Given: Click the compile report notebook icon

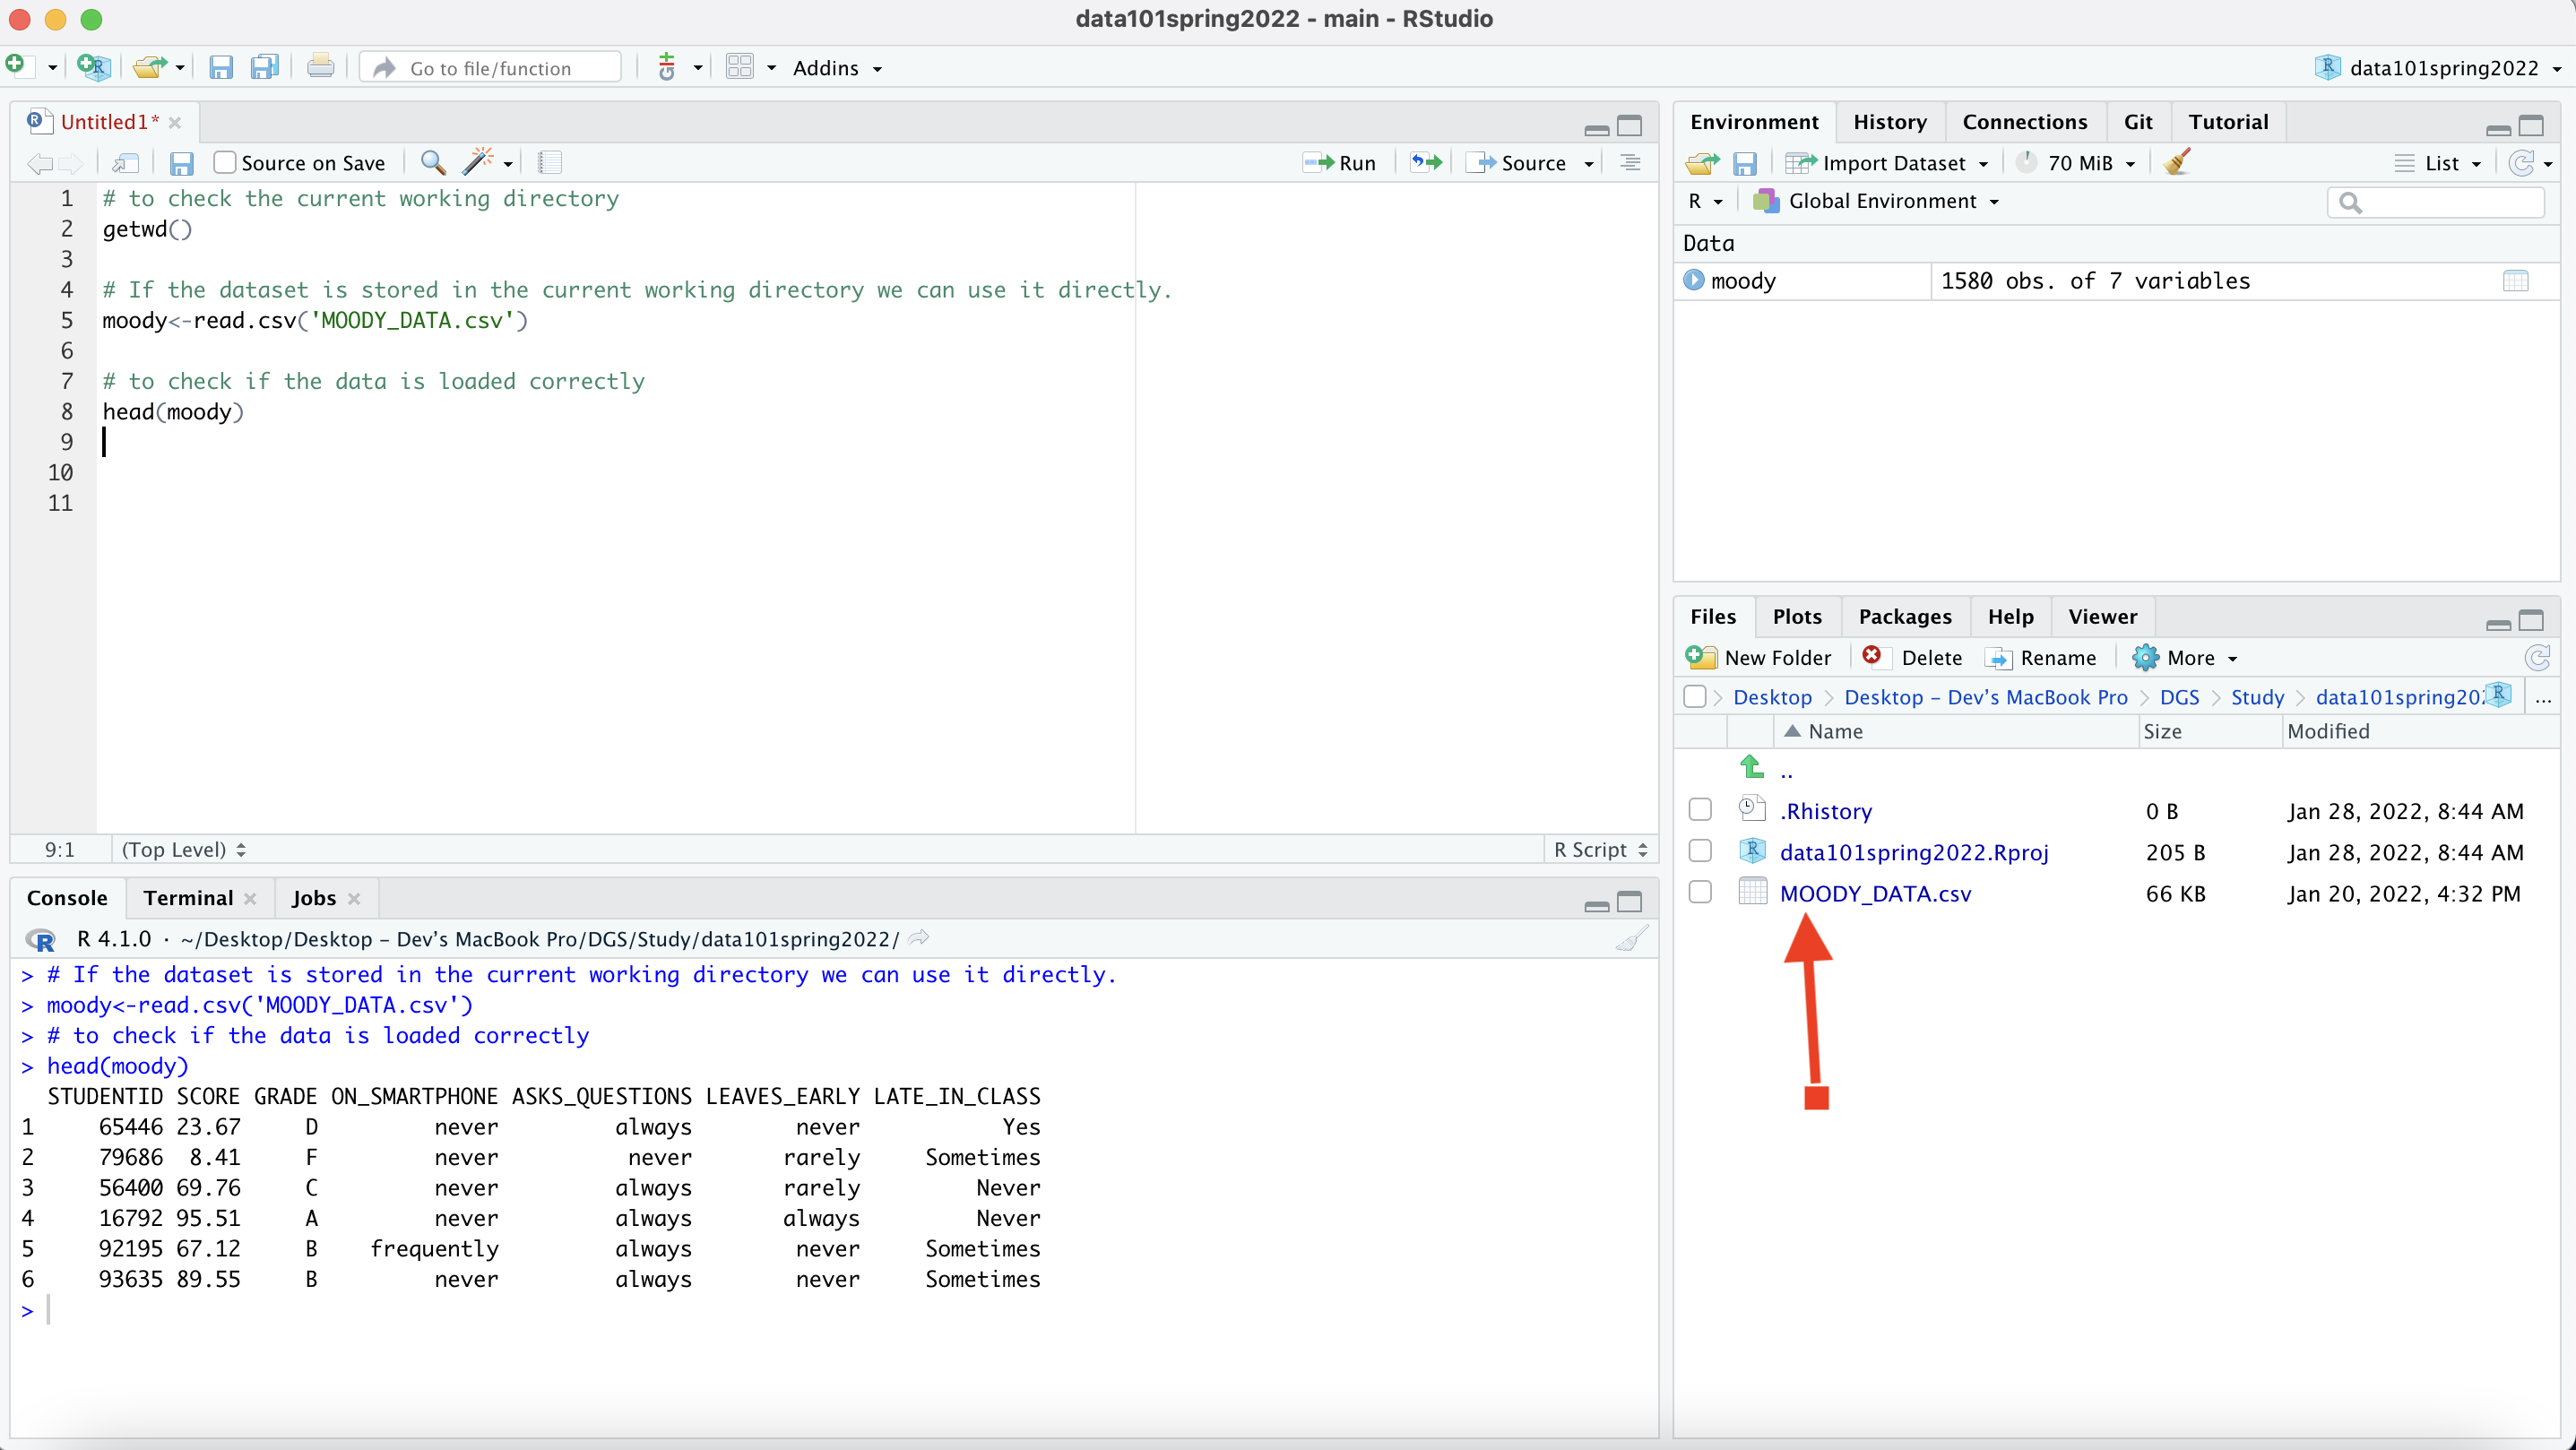Looking at the screenshot, I should pos(550,162).
